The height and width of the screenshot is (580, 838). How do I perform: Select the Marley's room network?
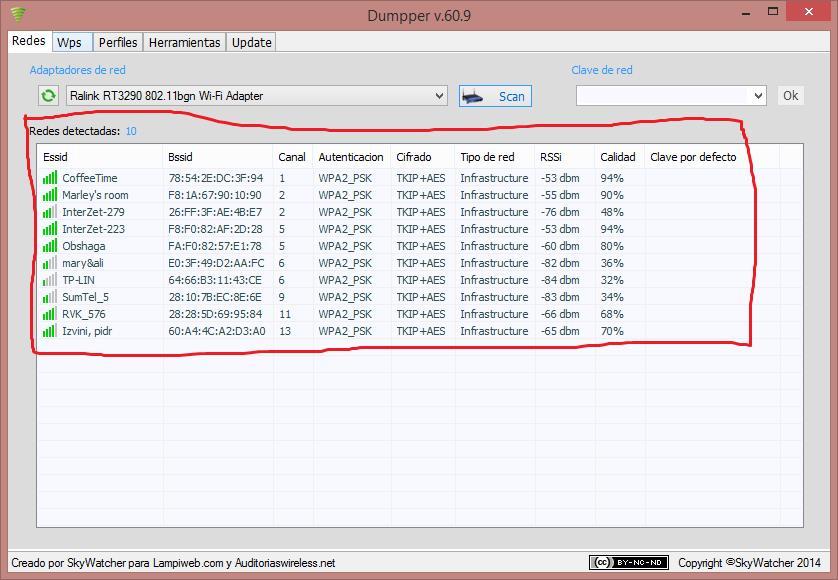click(x=95, y=195)
